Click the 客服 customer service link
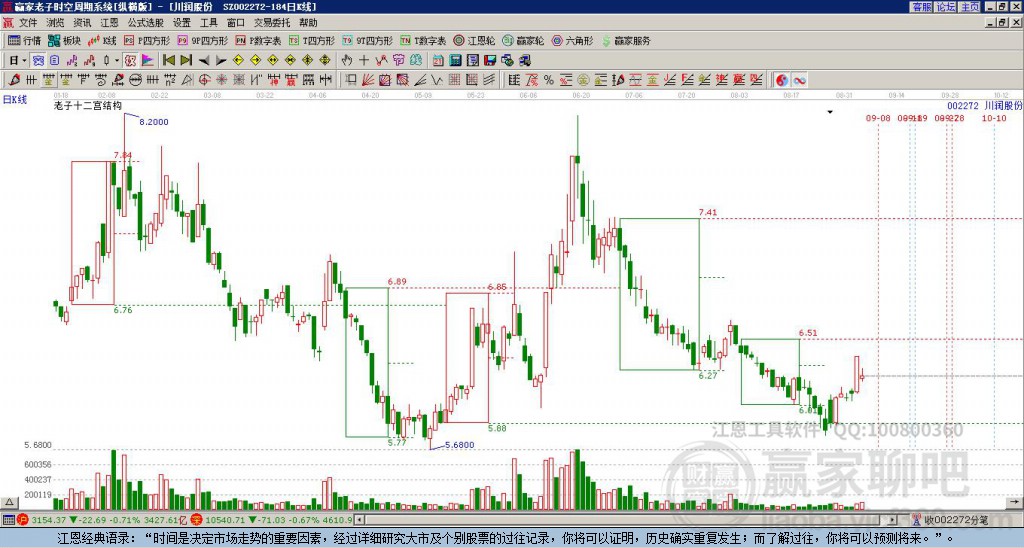 tap(921, 7)
